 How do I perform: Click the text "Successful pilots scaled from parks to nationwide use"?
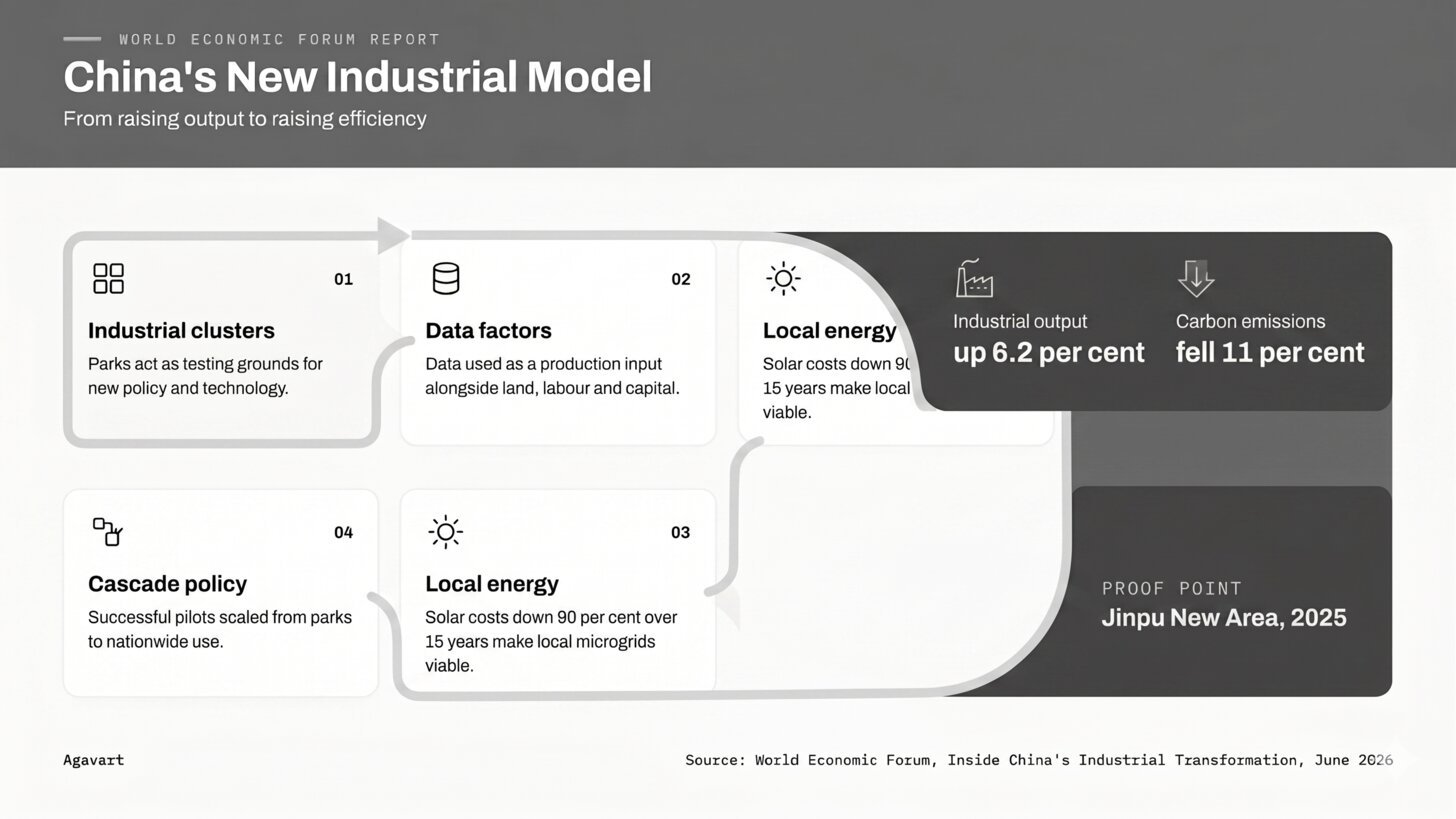[x=220, y=630]
